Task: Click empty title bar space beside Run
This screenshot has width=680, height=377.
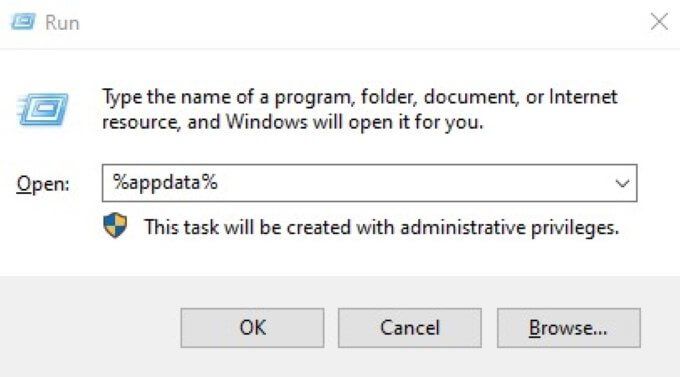Action: [347, 22]
